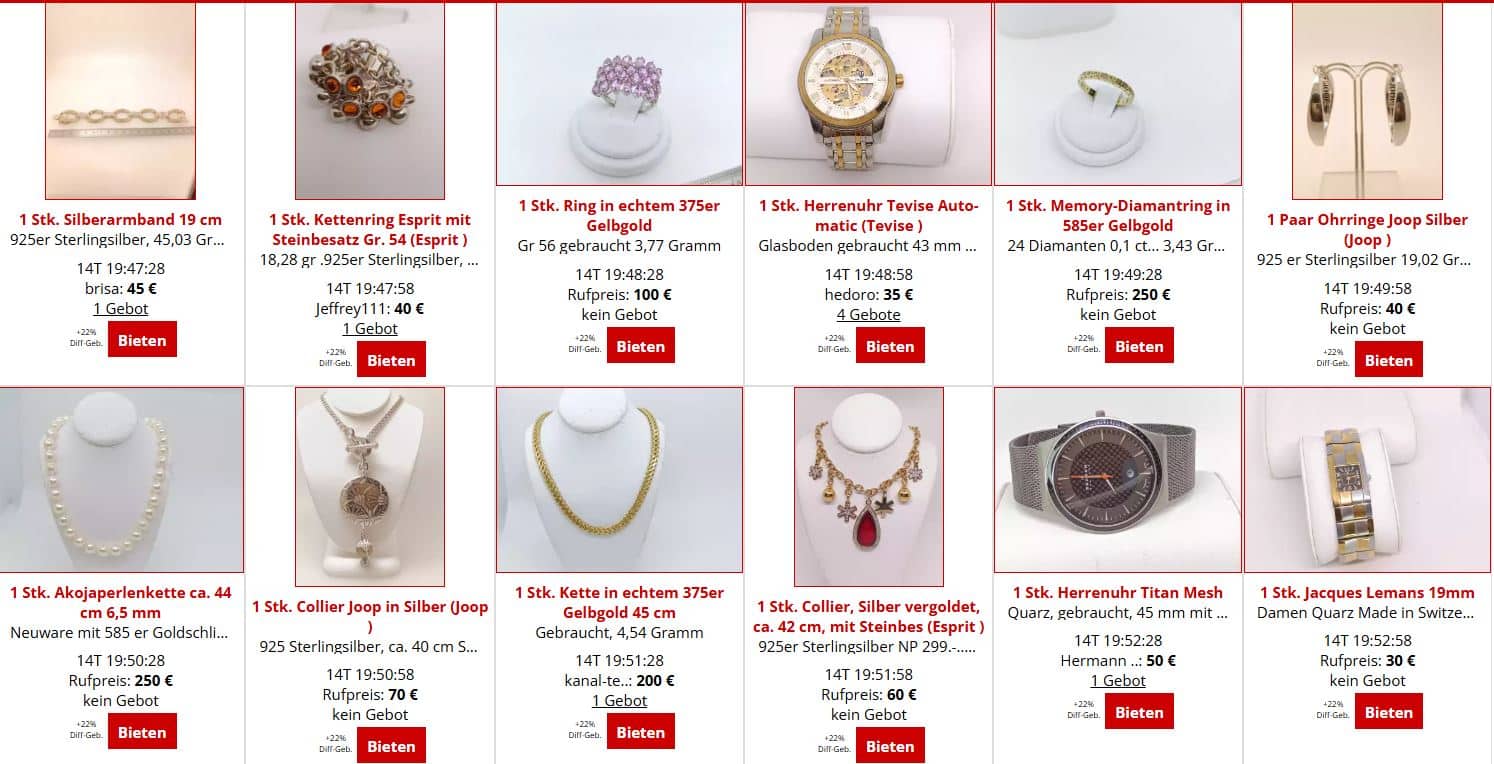Bid on the Memory-Diamantring in Gelbgold
Viewport: 1494px width, 764px height.
click(x=1139, y=345)
